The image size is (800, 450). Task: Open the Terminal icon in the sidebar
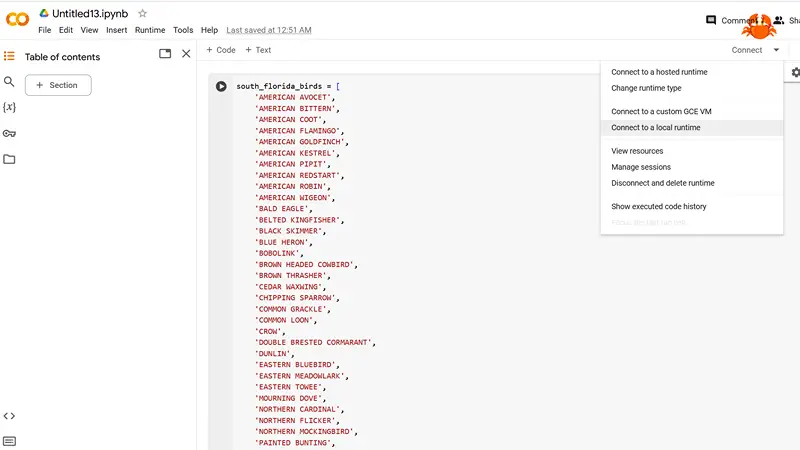coord(9,441)
